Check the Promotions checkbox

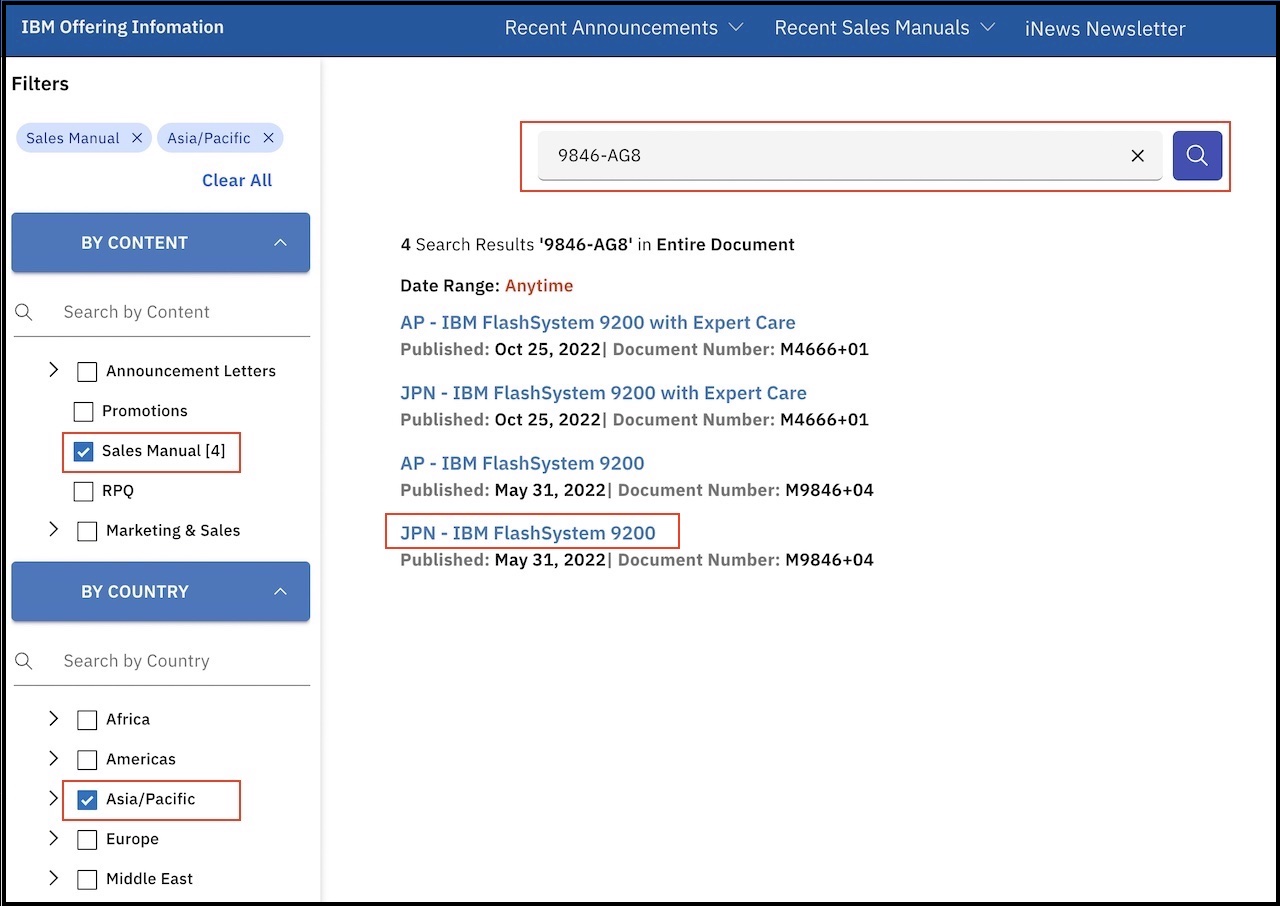pyautogui.click(x=83, y=411)
